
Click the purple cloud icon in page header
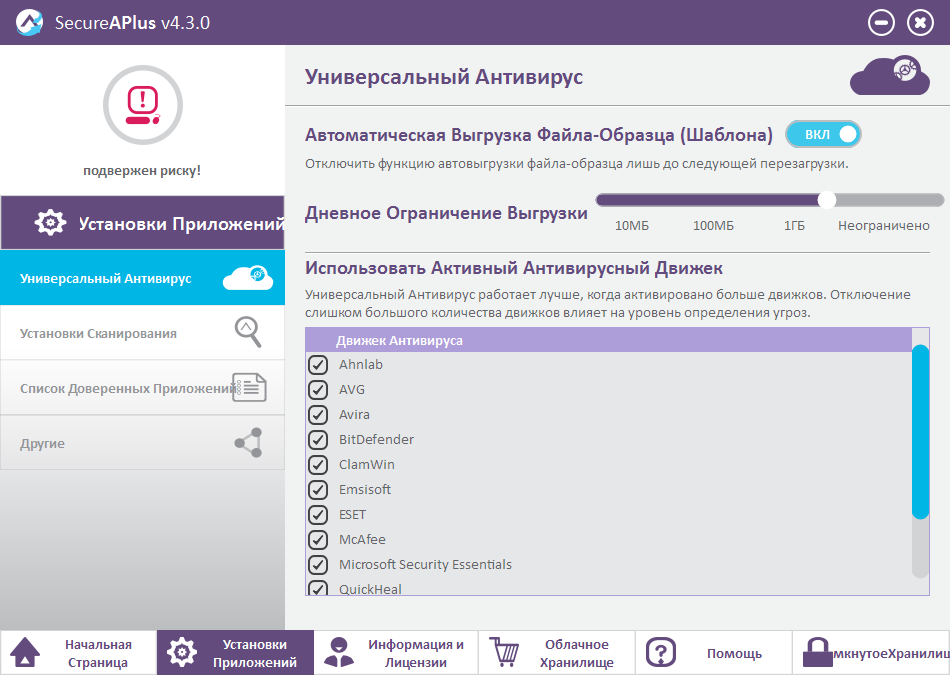point(890,76)
